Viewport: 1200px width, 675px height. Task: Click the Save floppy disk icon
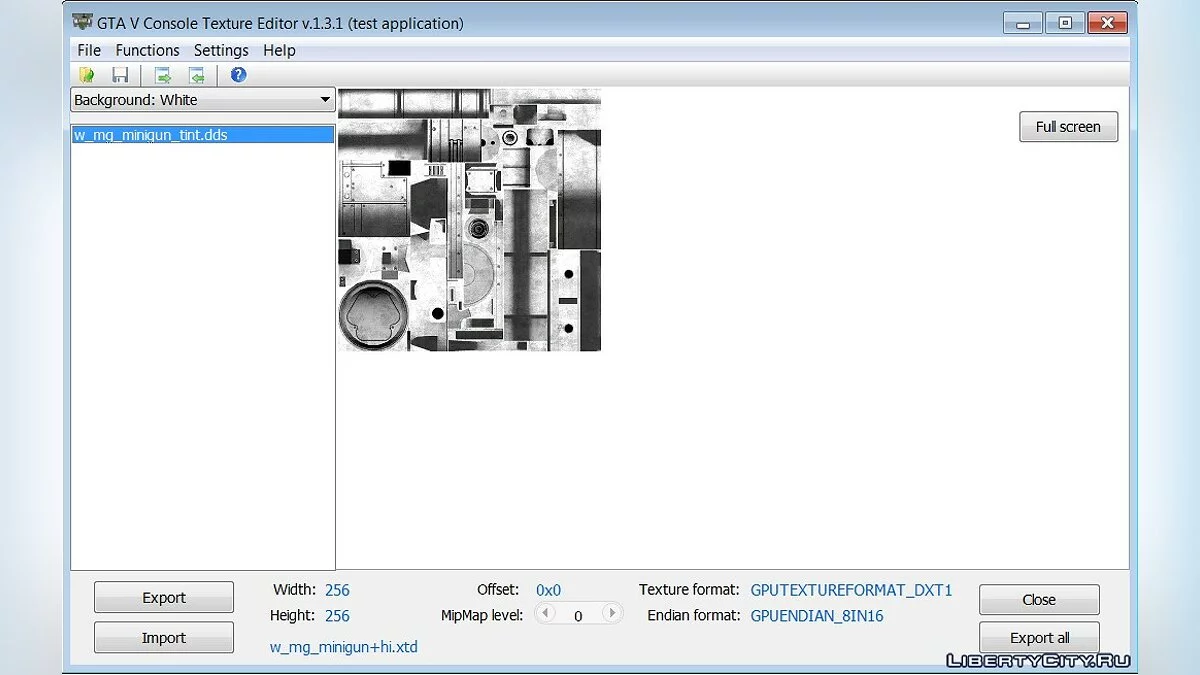[120, 75]
